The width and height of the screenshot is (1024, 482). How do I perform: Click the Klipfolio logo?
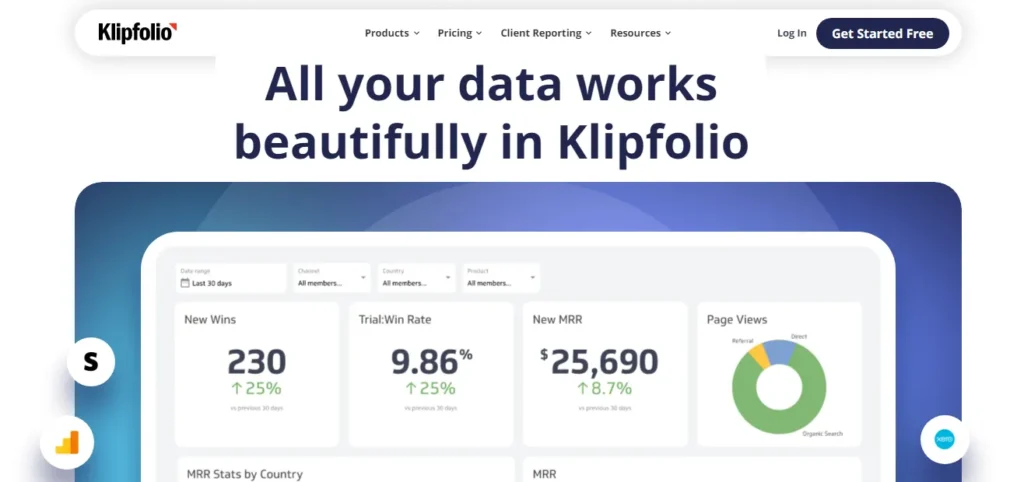138,33
